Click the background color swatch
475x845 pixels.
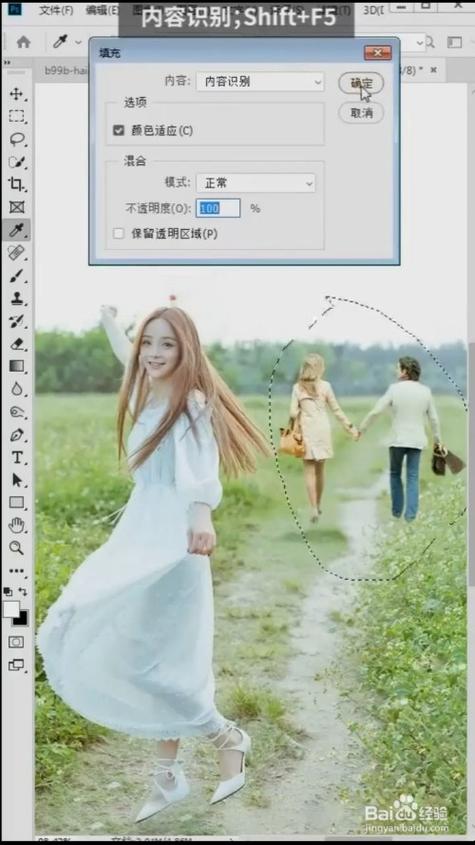click(x=22, y=619)
